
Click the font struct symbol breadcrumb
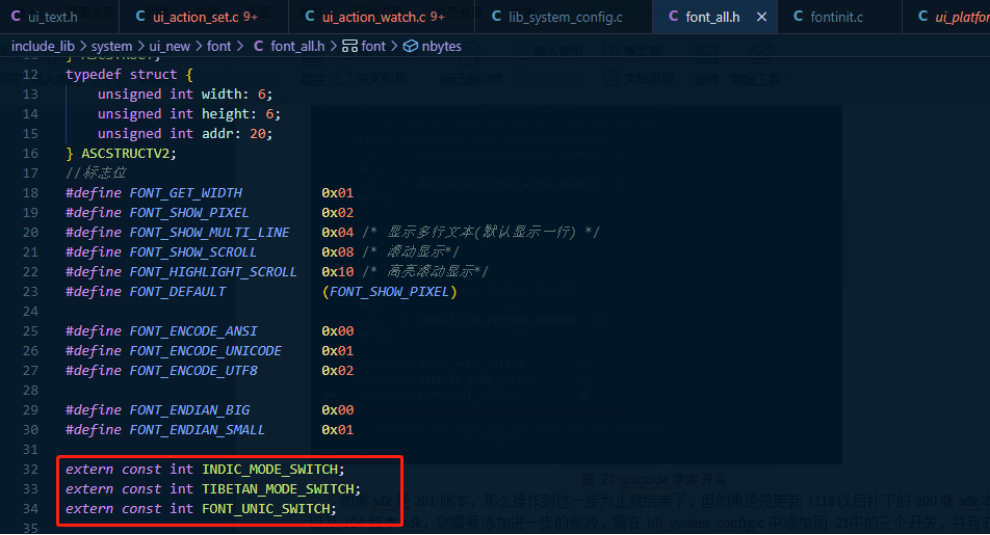coord(373,46)
